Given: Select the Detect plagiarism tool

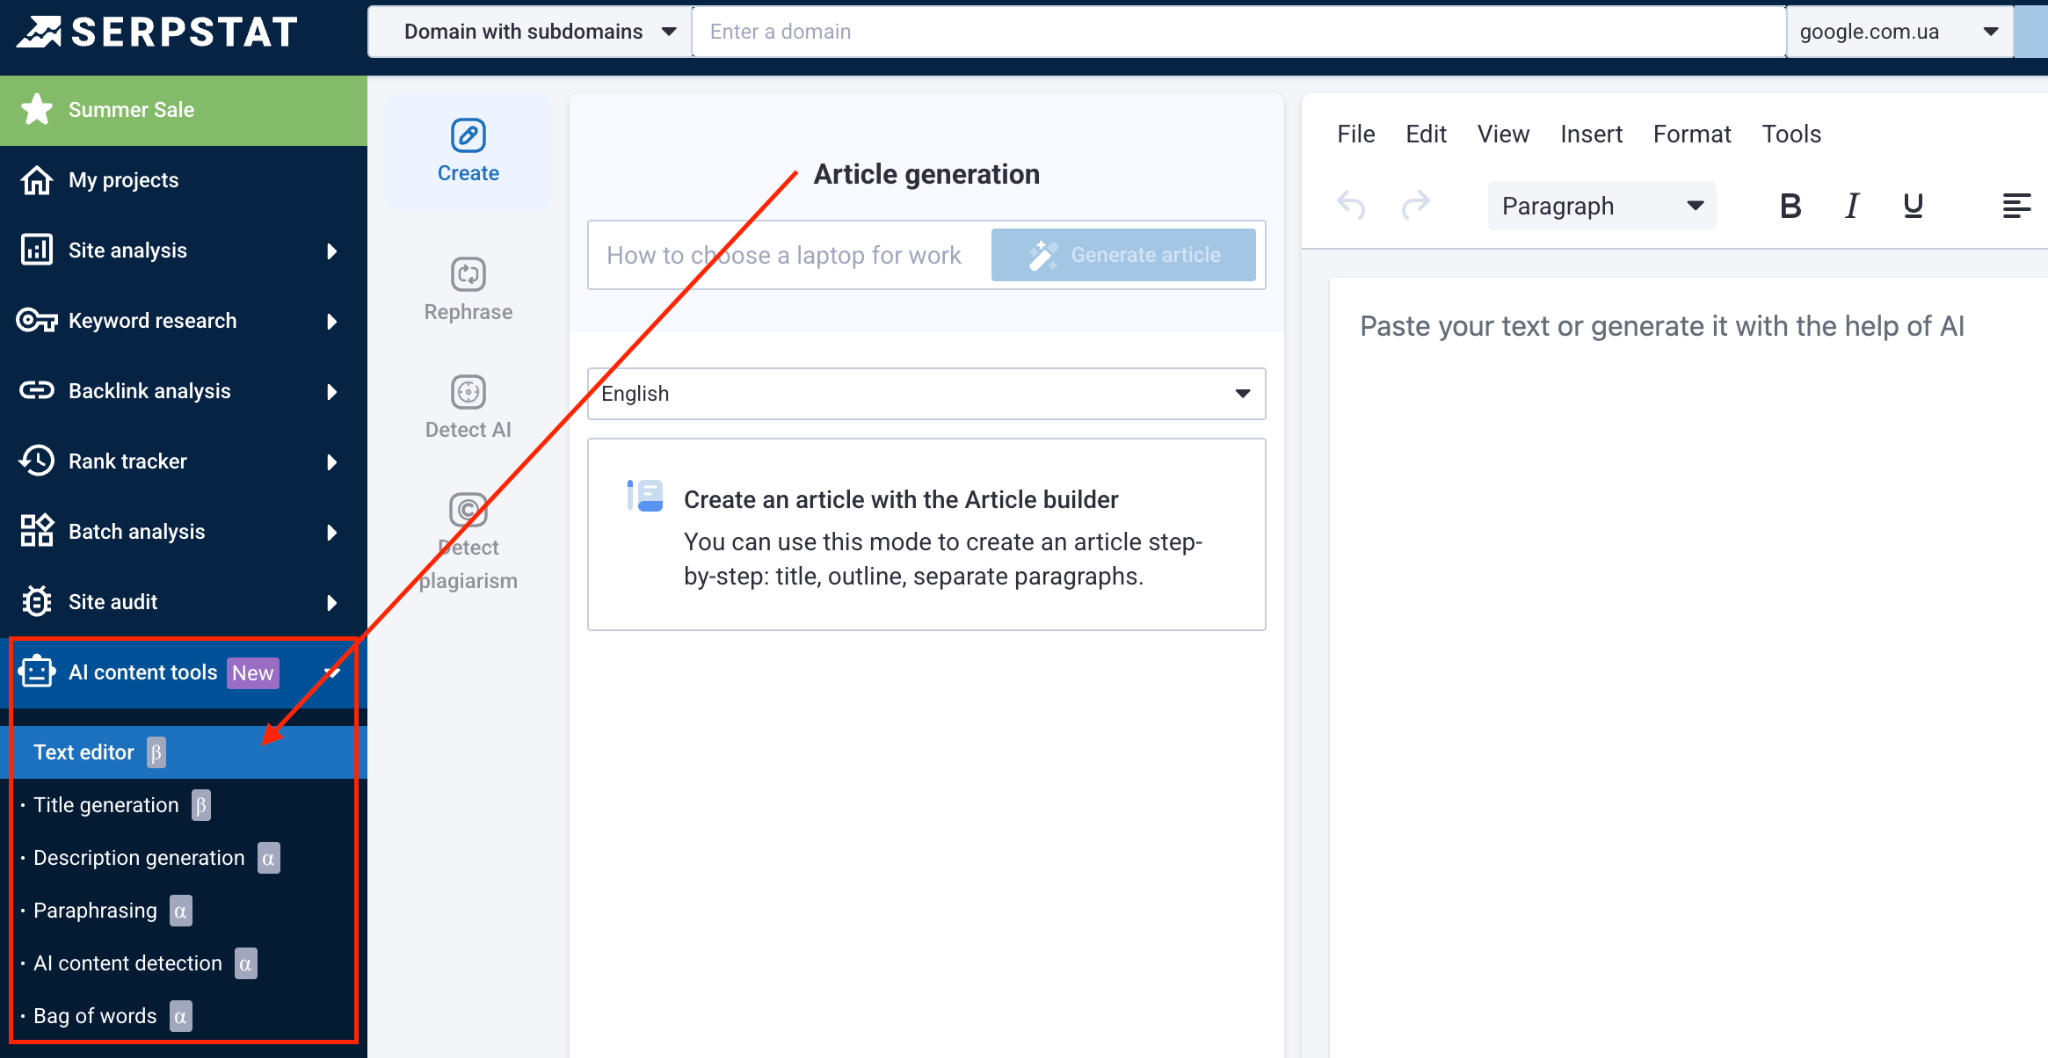Looking at the screenshot, I should click(x=467, y=535).
